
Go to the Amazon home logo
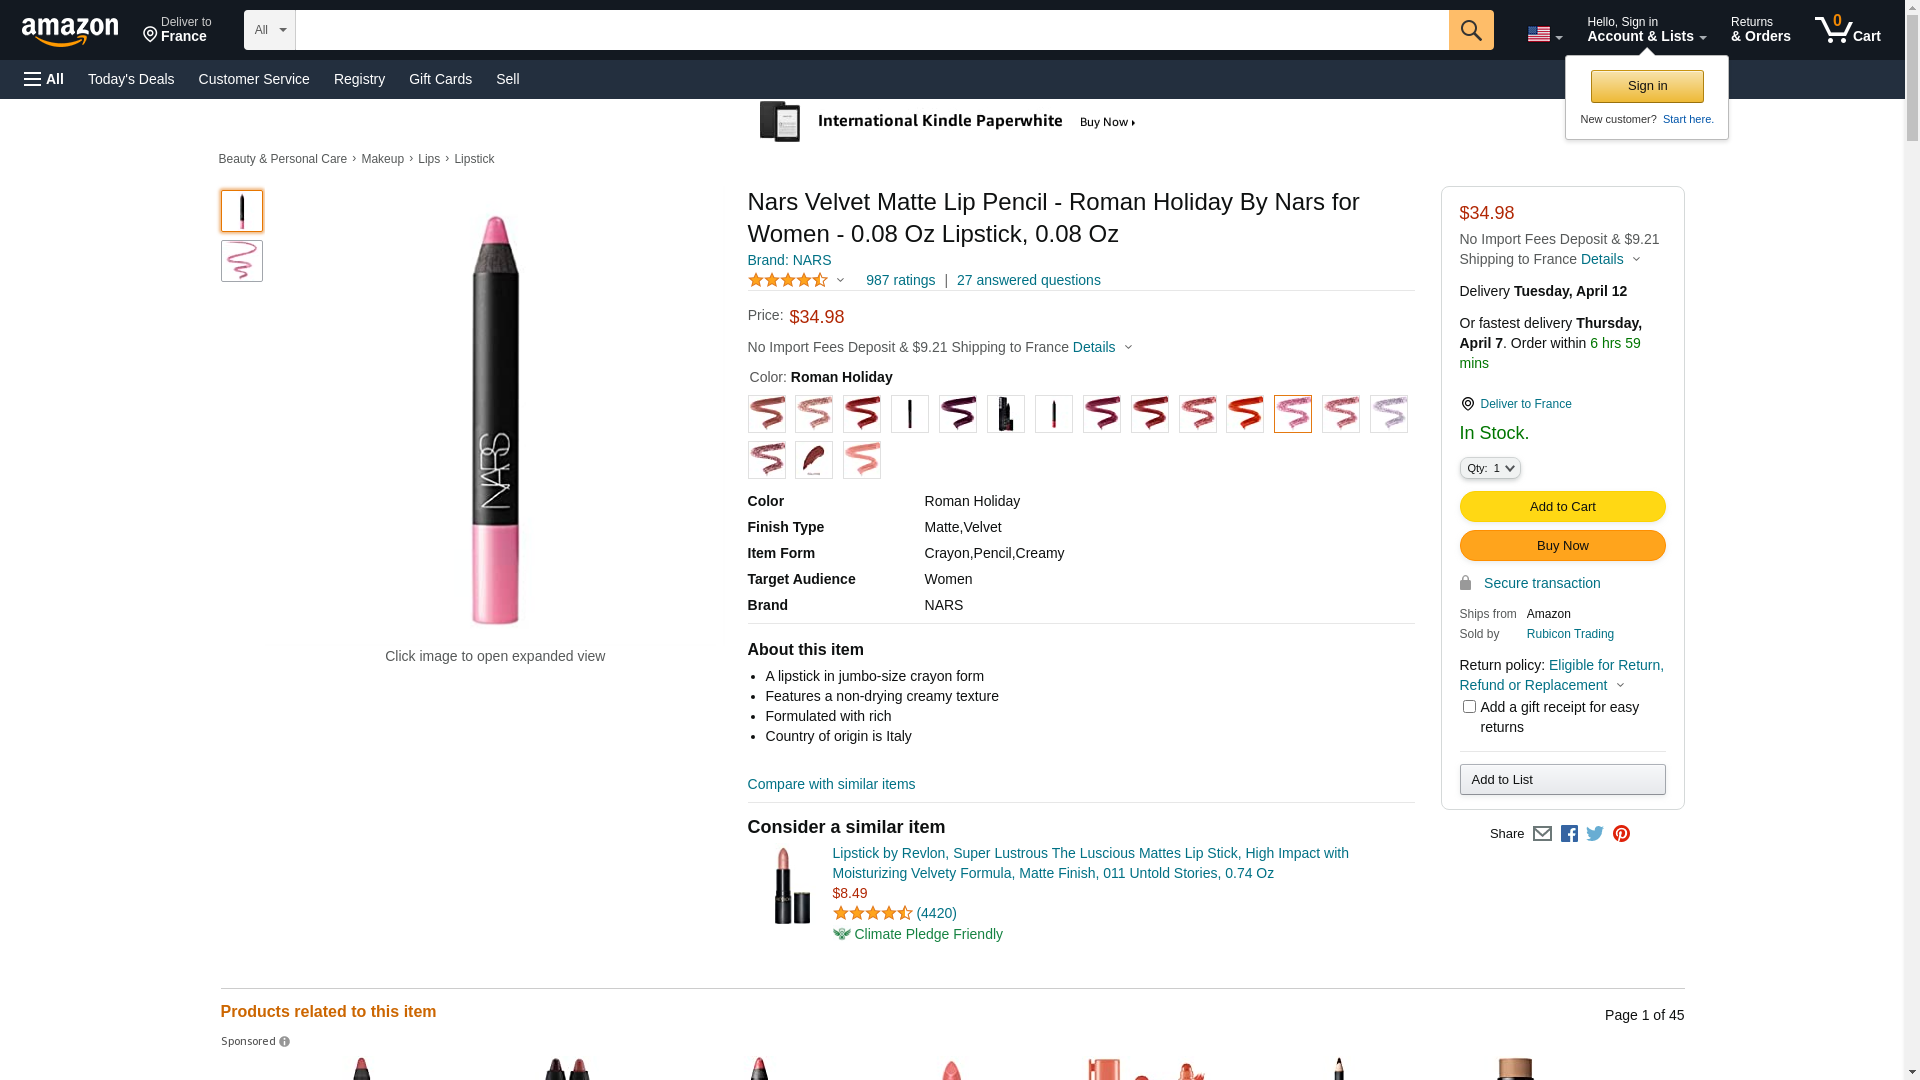point(70,32)
